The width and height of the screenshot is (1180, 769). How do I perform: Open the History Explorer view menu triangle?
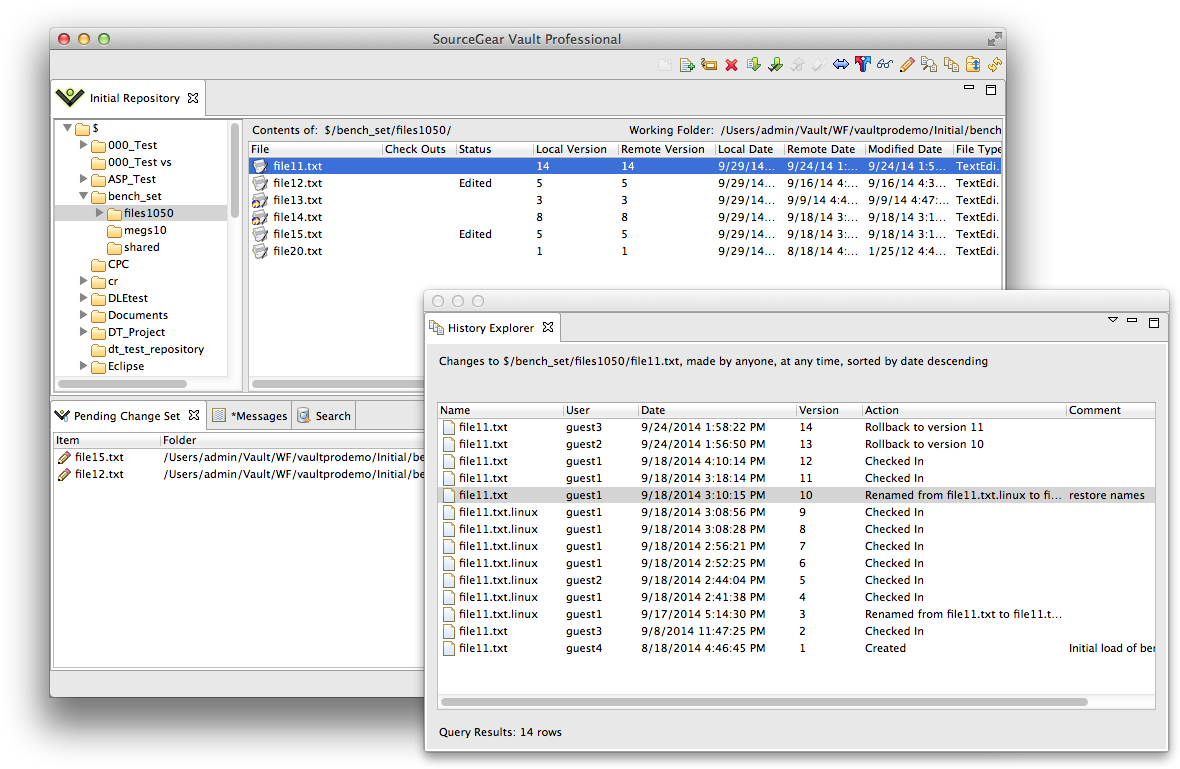pos(1112,319)
